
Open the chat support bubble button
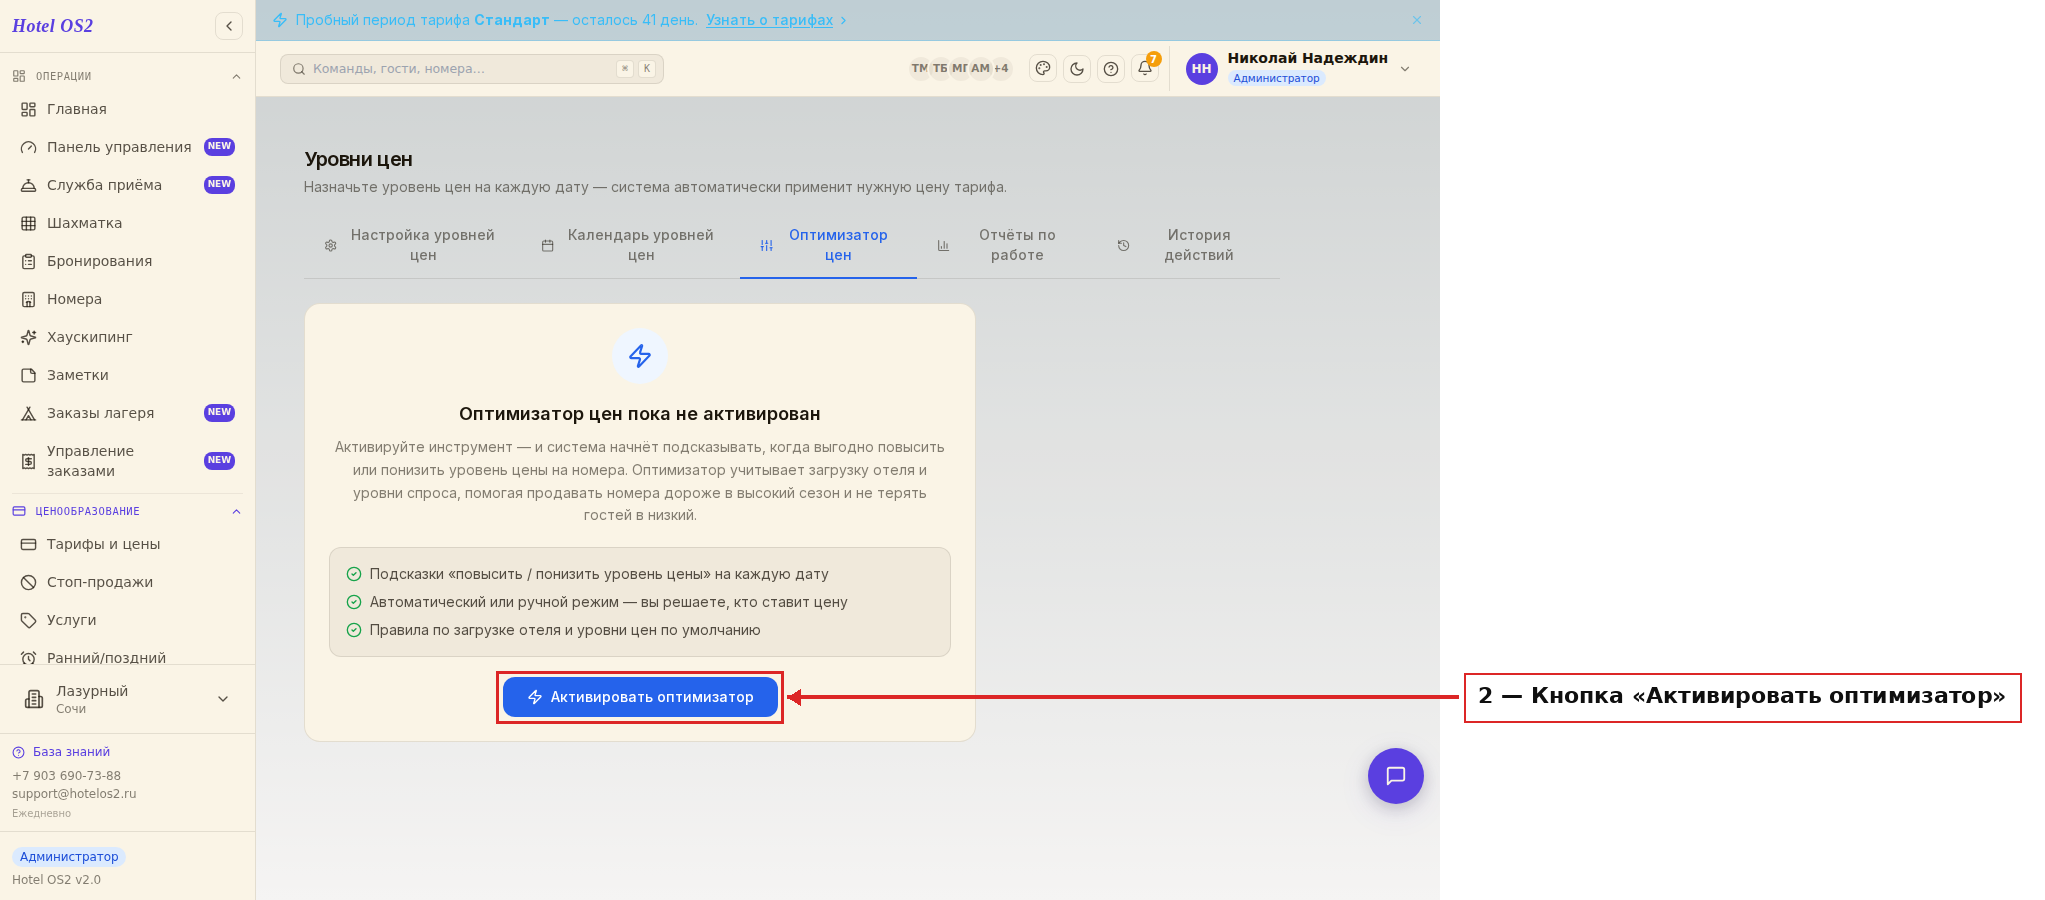point(1396,776)
